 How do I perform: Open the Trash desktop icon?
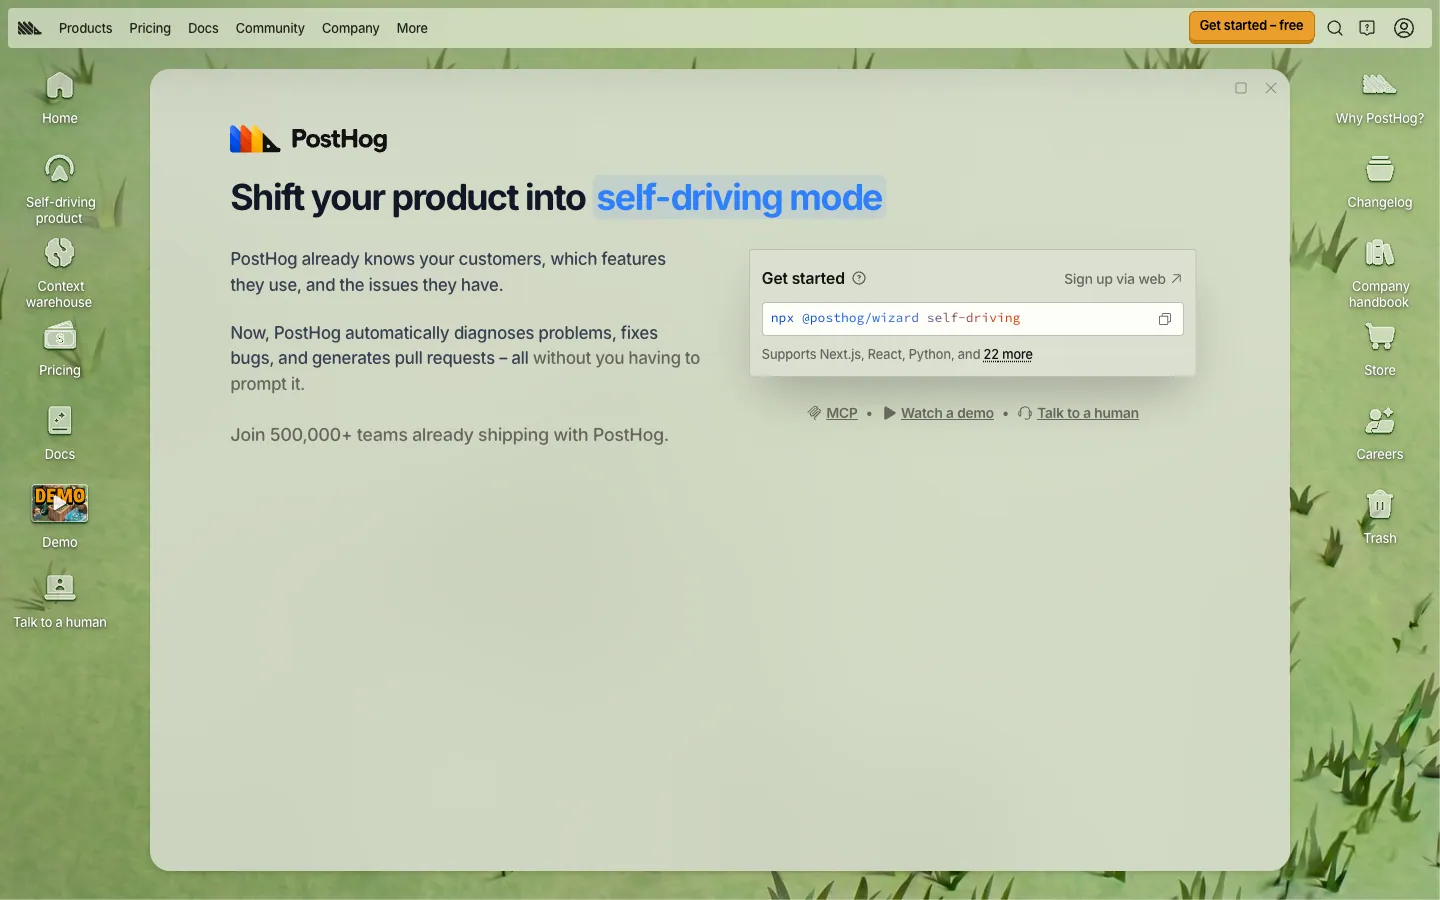click(x=1380, y=517)
